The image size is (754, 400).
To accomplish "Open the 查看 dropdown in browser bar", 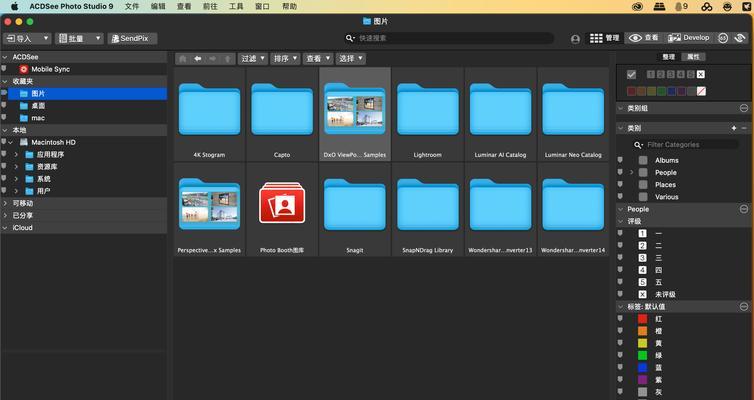I will [318, 59].
